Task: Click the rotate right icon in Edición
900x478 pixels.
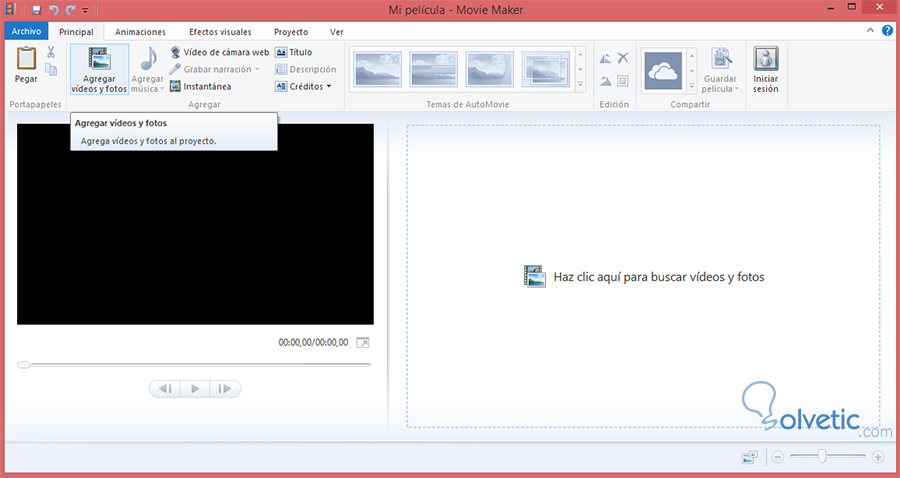Action: pos(606,81)
